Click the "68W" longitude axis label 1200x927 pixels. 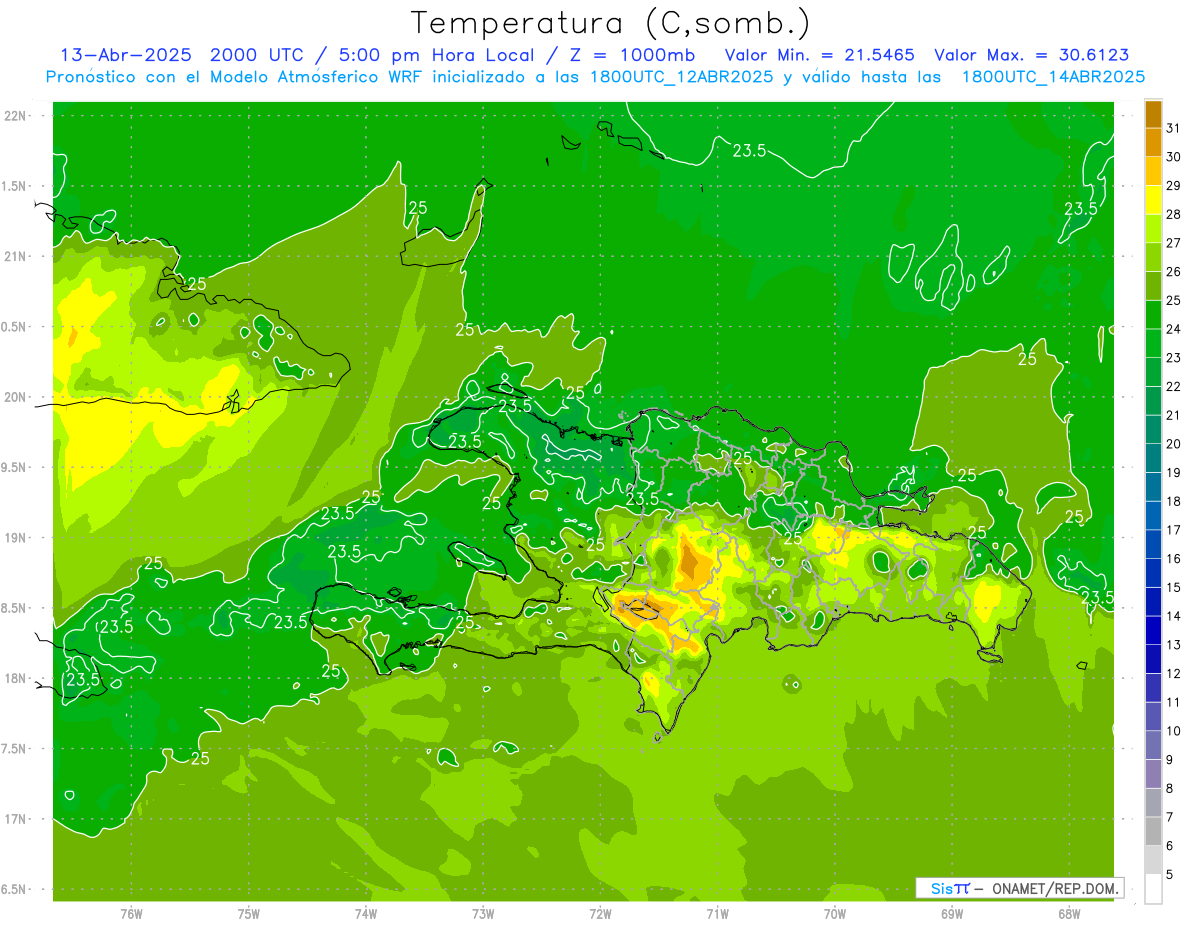coord(1069,913)
